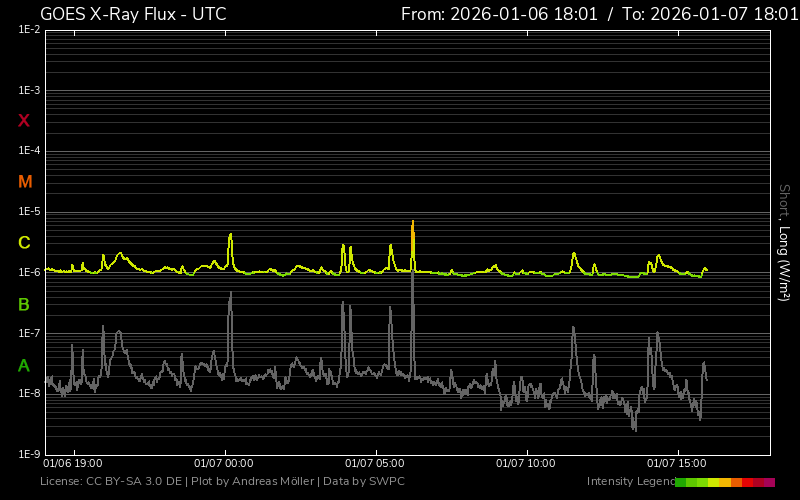Screen dimensions: 800x500
Task: Click the yellow C flare class label
Action: point(24,243)
